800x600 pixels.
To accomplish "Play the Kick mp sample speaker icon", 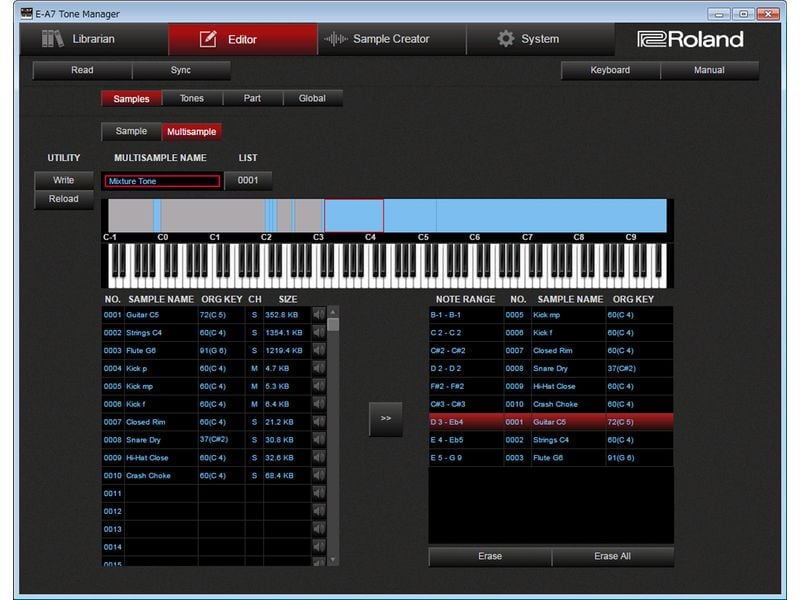I will 319,386.
